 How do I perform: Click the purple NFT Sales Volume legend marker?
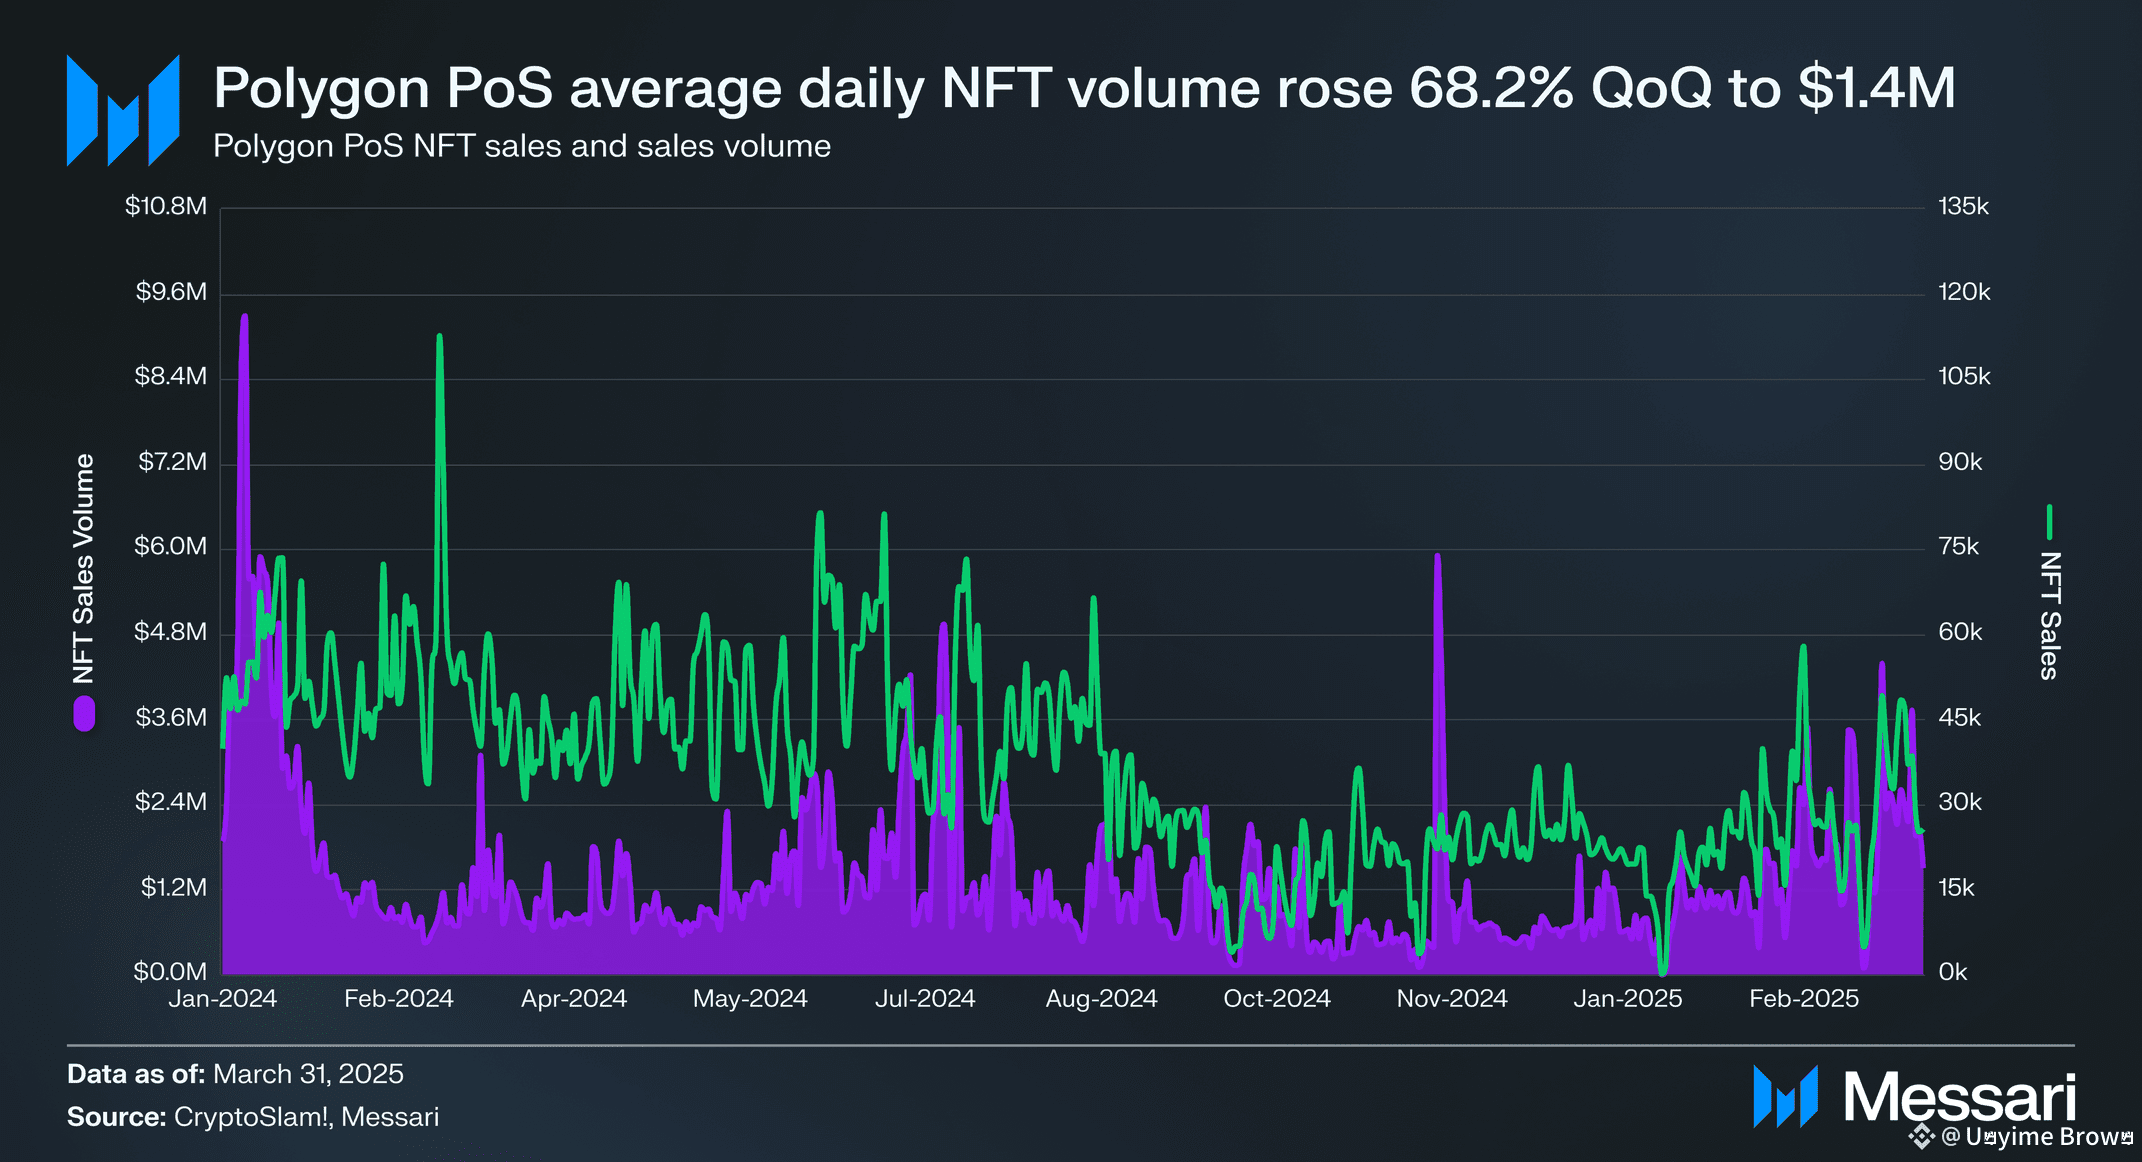84,714
